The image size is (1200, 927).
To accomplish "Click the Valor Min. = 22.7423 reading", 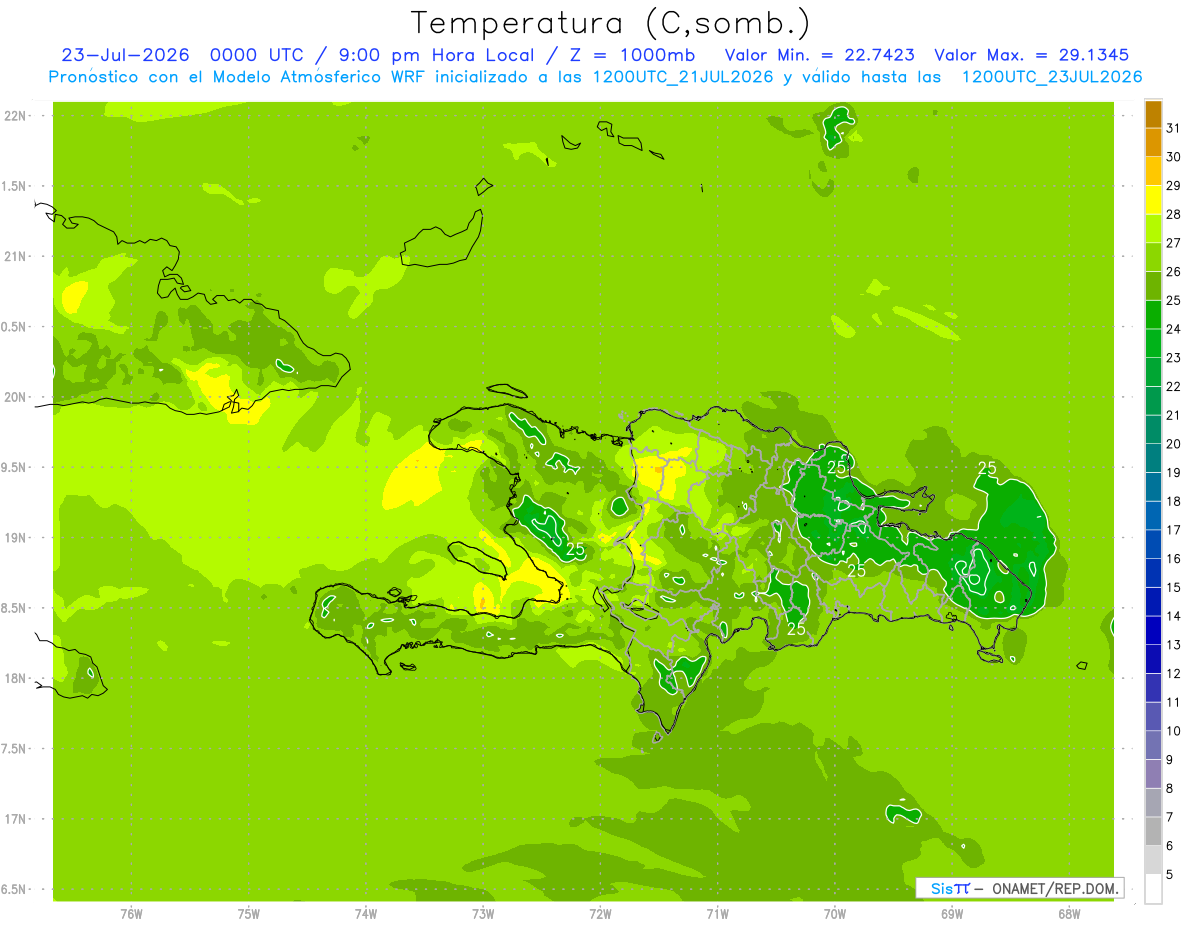I will [x=819, y=55].
